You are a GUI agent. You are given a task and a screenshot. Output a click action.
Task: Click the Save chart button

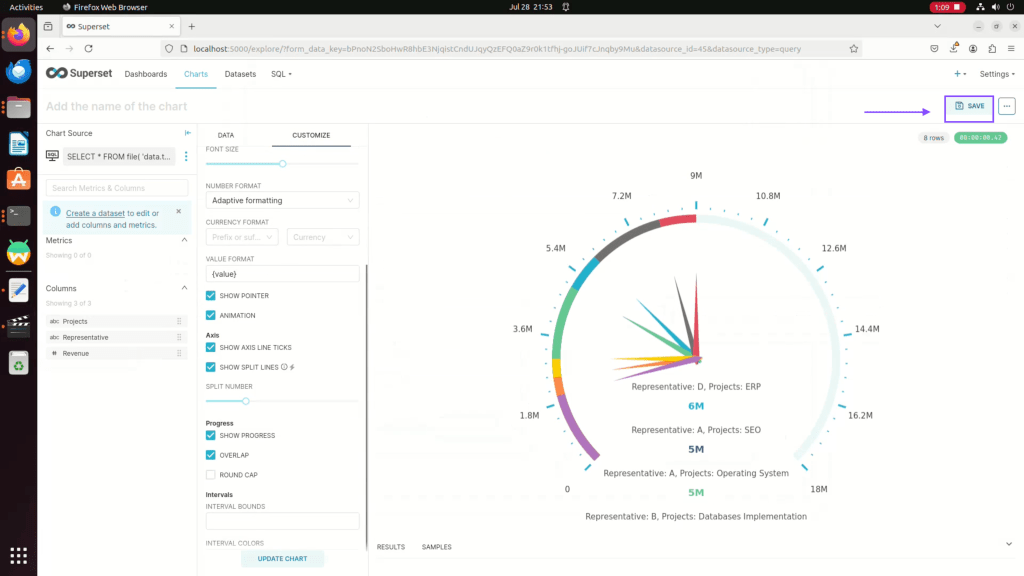click(969, 106)
